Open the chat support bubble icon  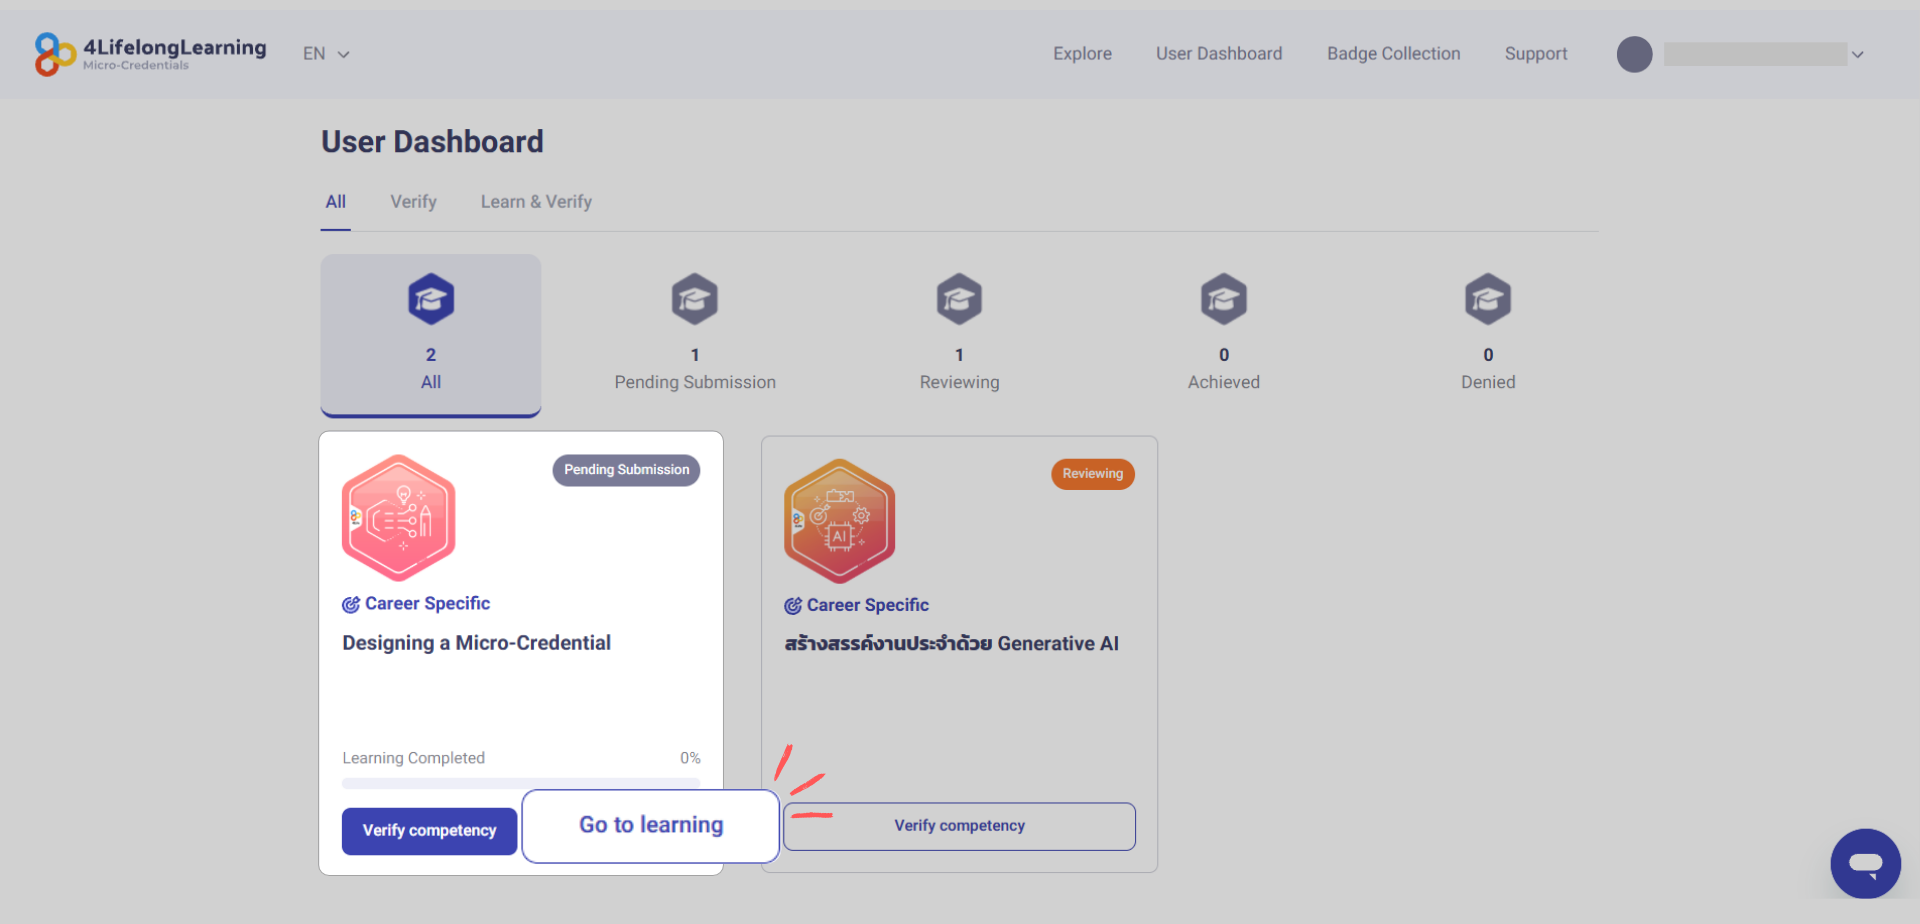pos(1865,863)
